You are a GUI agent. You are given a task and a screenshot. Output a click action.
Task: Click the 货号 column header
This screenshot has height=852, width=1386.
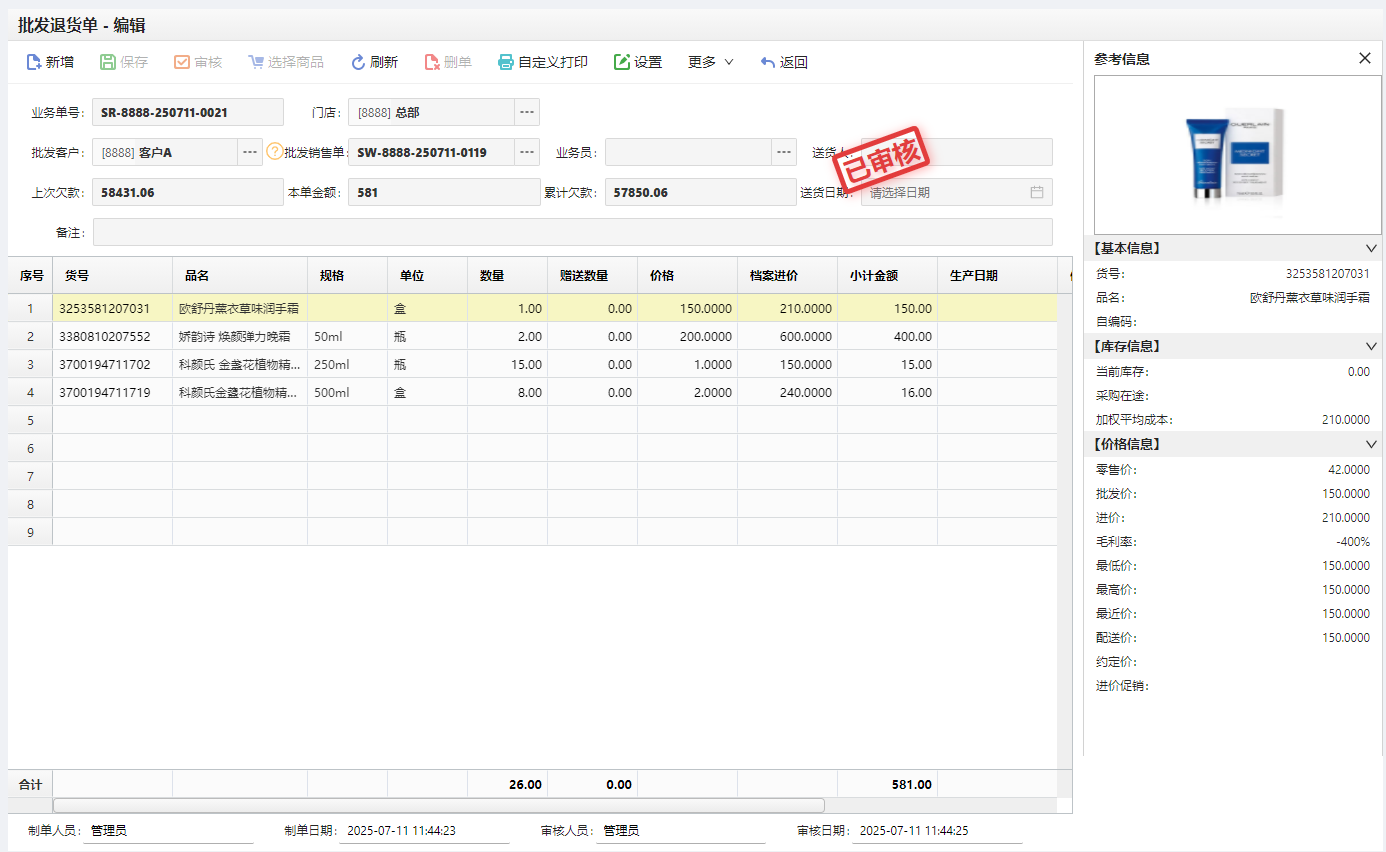pyautogui.click(x=112, y=276)
